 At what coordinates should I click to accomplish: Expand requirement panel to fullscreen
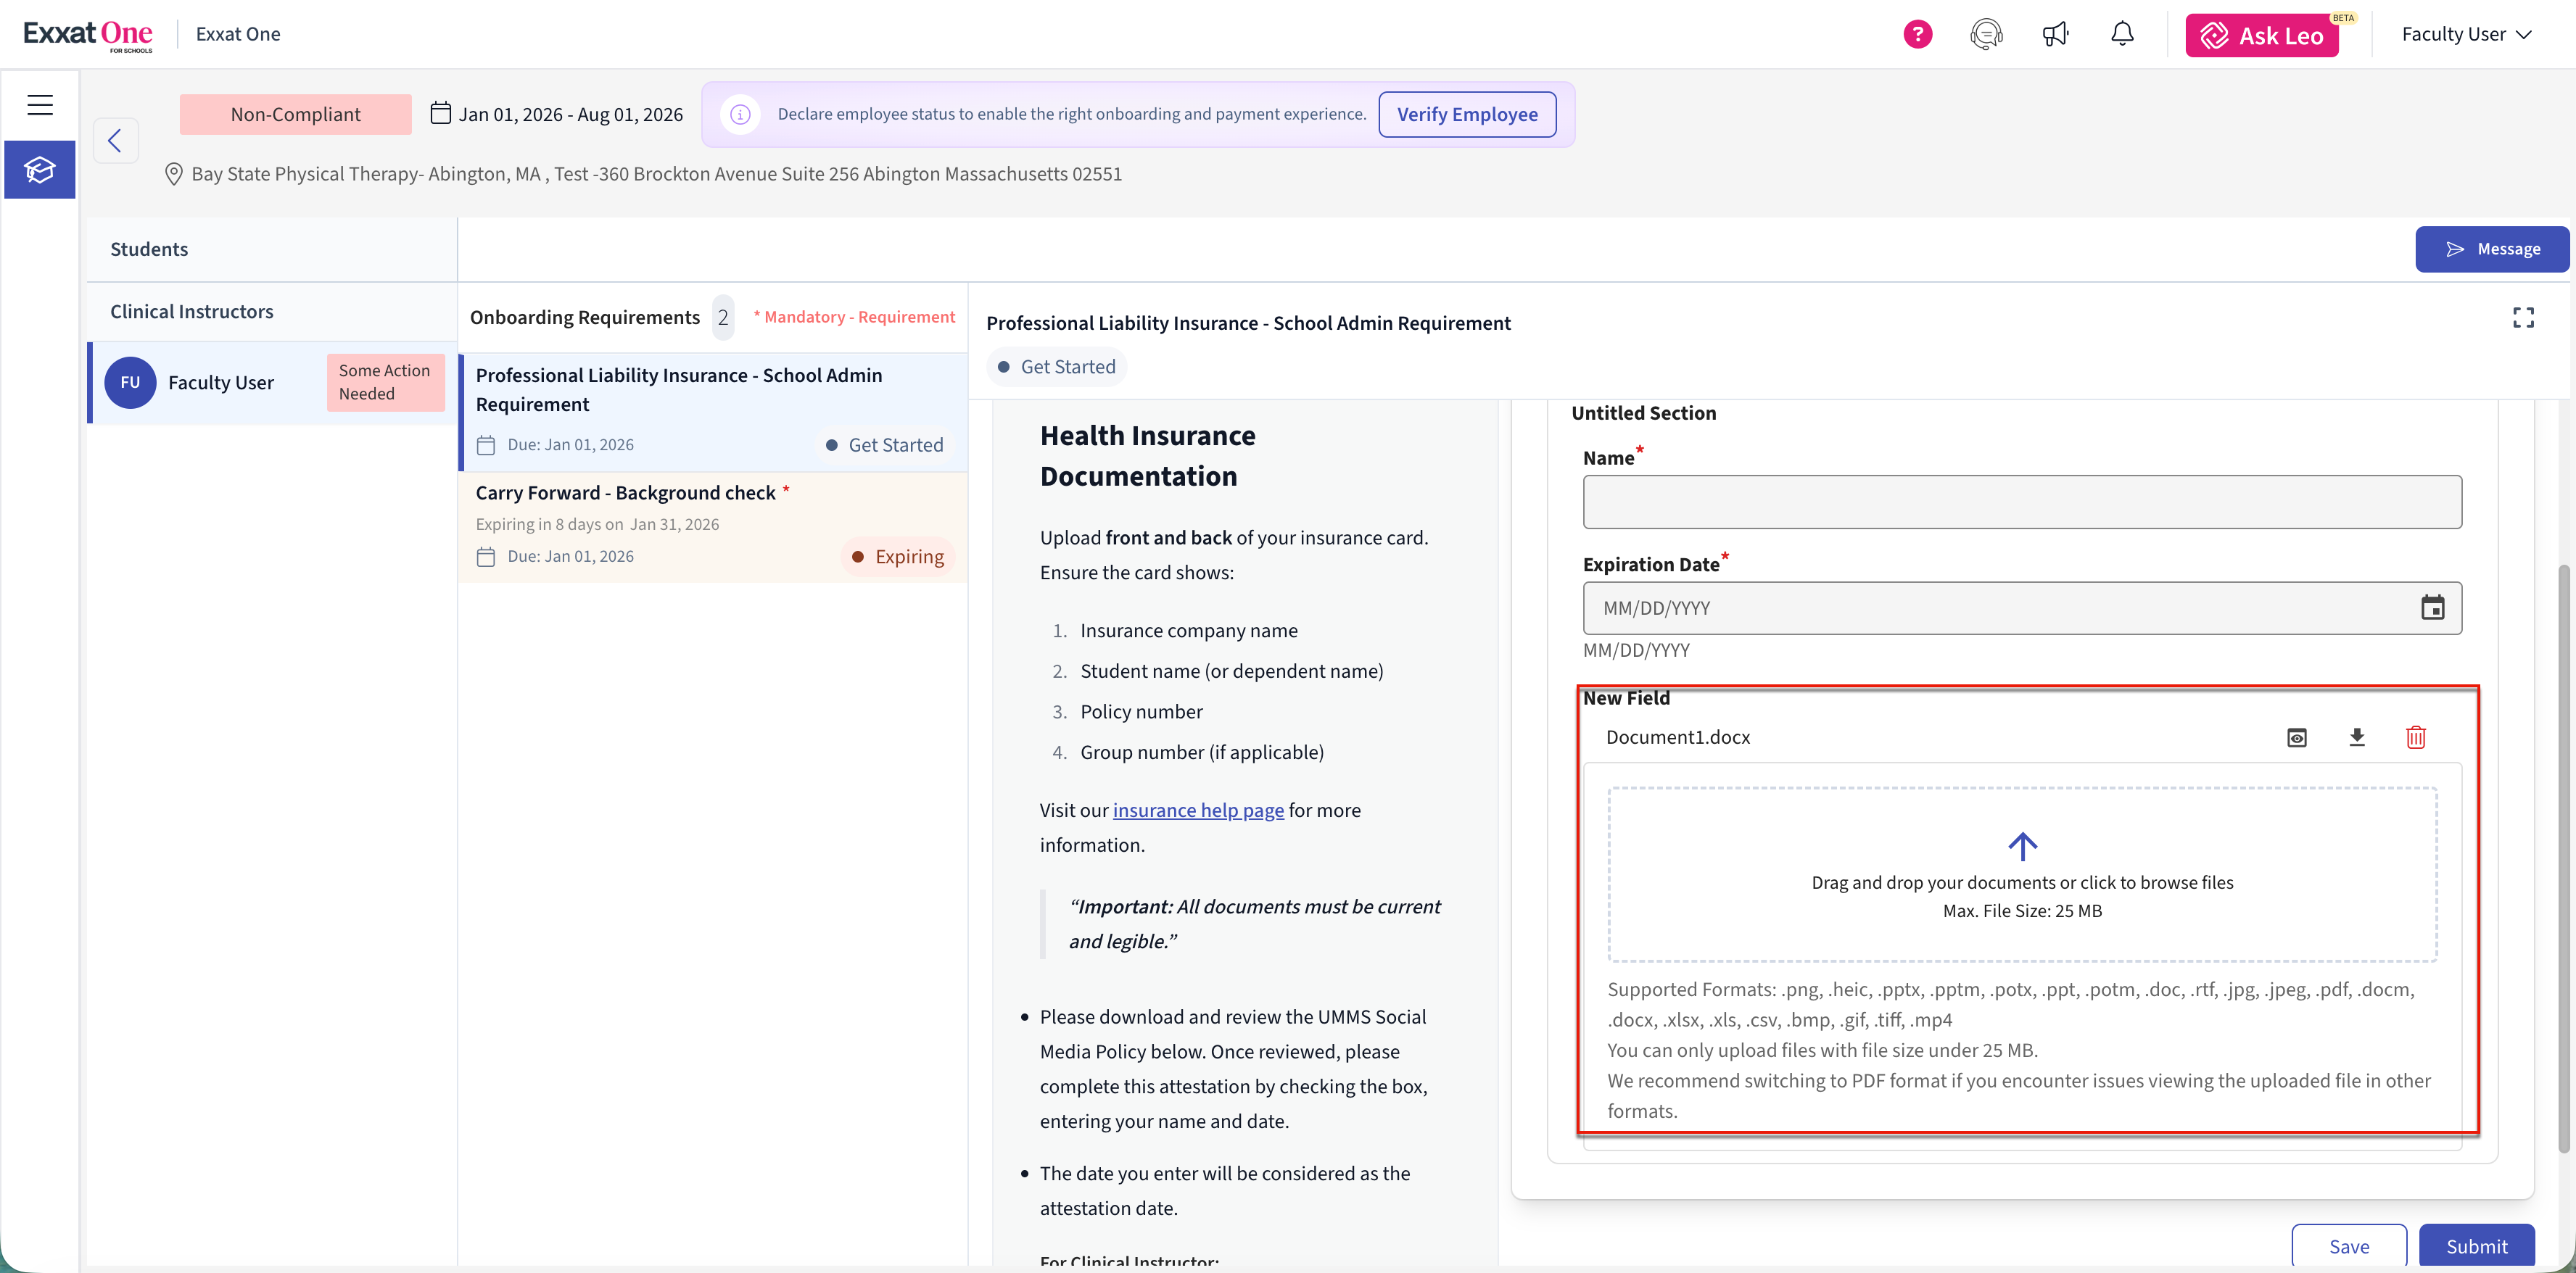(x=2523, y=318)
